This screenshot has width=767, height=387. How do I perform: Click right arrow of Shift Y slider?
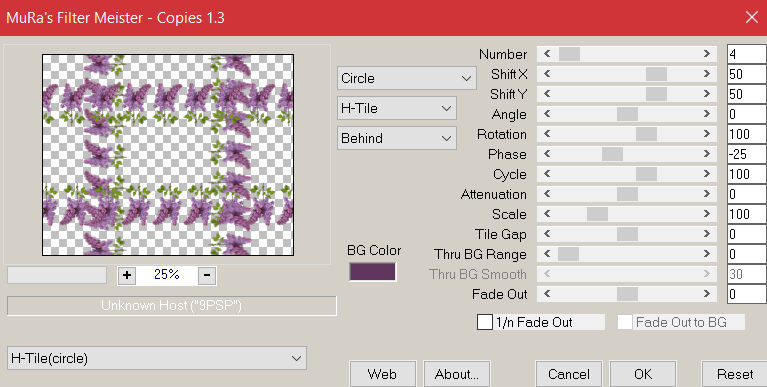(707, 94)
